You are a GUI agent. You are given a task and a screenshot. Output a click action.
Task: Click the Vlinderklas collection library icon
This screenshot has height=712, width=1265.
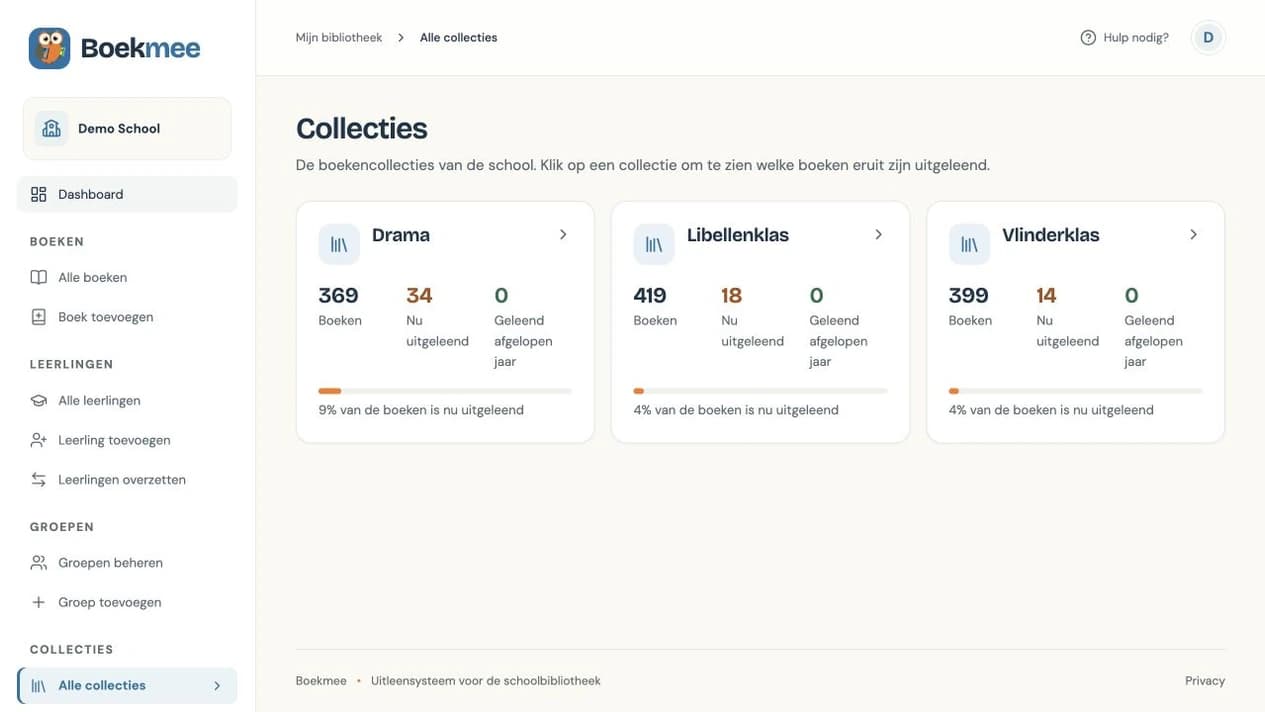[969, 244]
